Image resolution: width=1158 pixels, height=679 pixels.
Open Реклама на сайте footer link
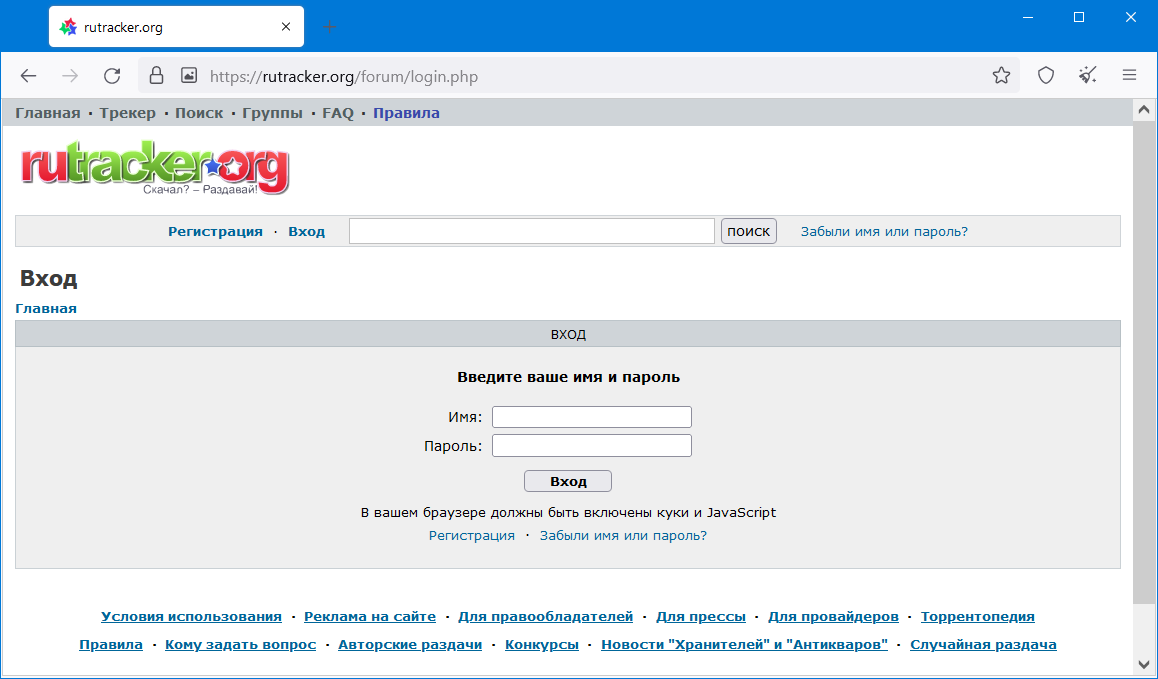tap(370, 616)
